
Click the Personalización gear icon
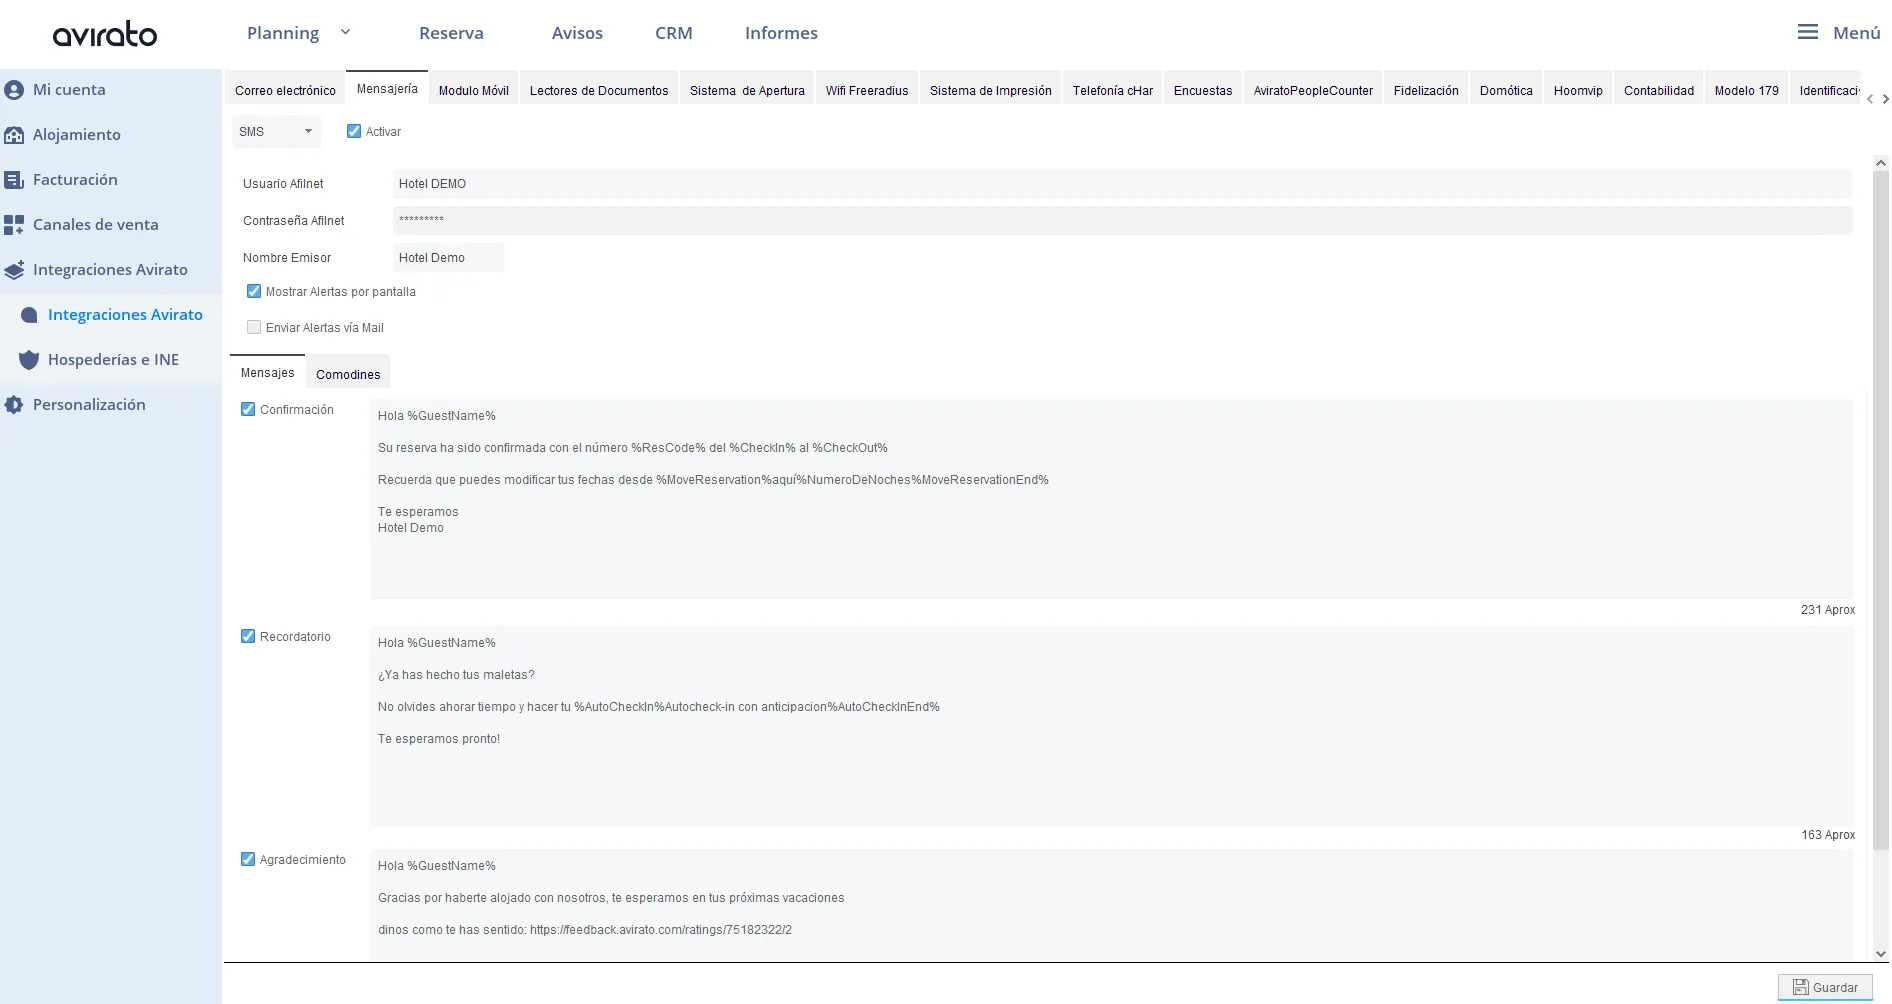coord(14,405)
